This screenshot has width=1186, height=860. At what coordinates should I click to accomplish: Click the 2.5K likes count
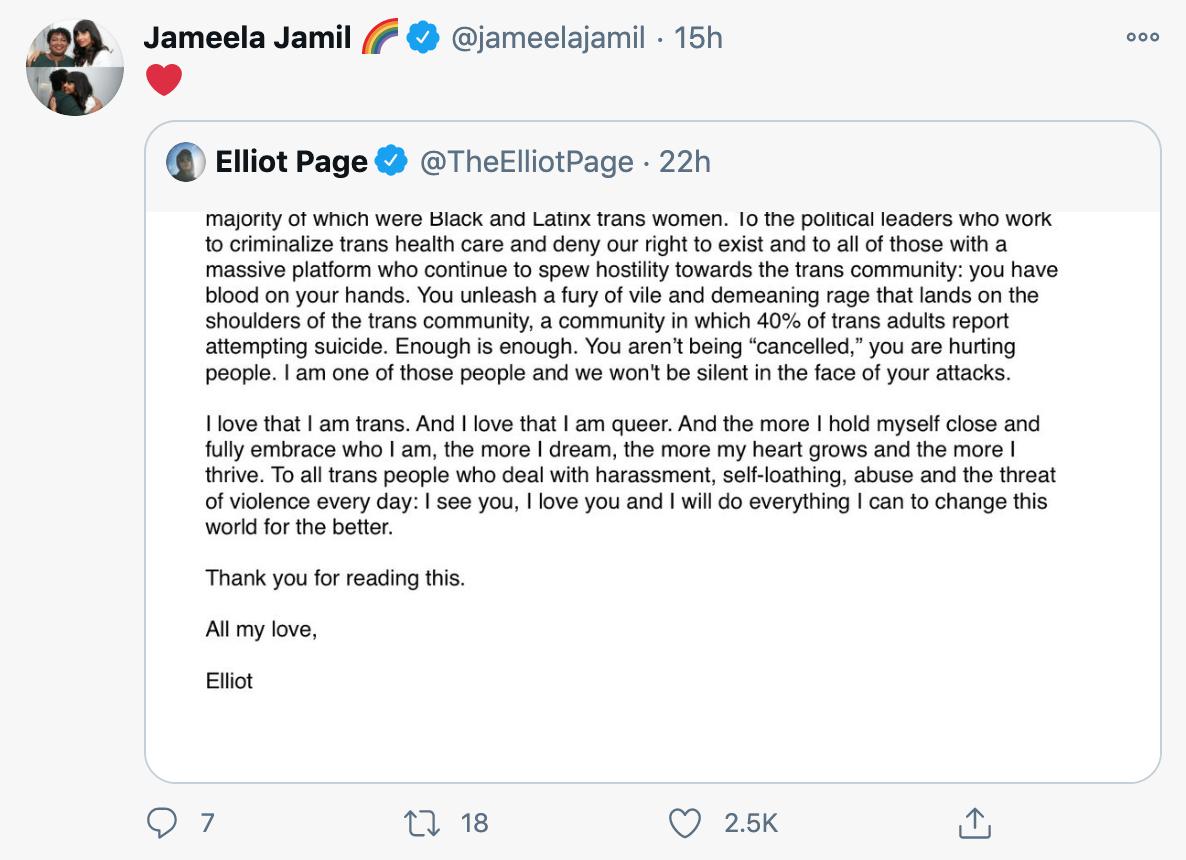[748, 823]
